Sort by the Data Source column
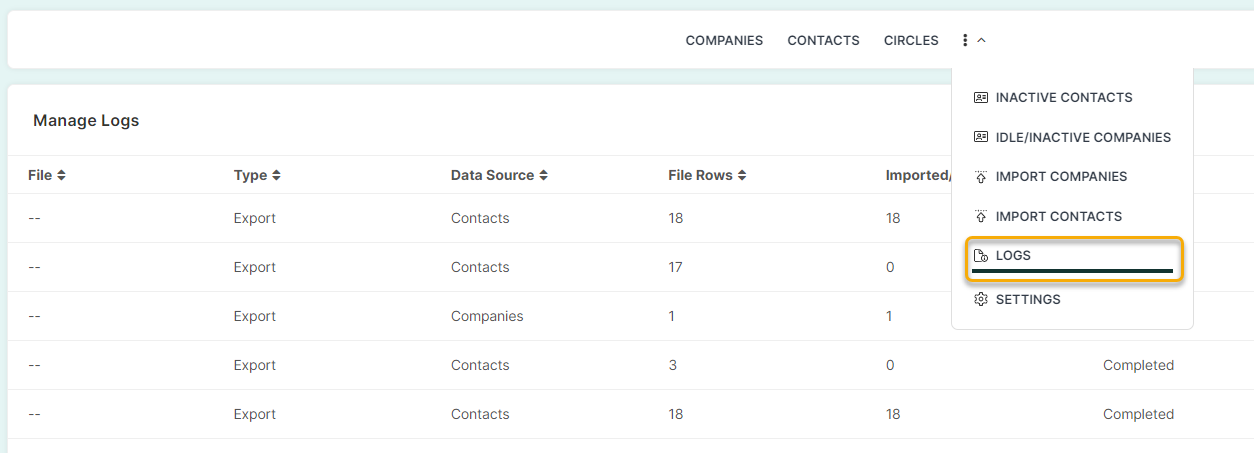 pyautogui.click(x=499, y=175)
